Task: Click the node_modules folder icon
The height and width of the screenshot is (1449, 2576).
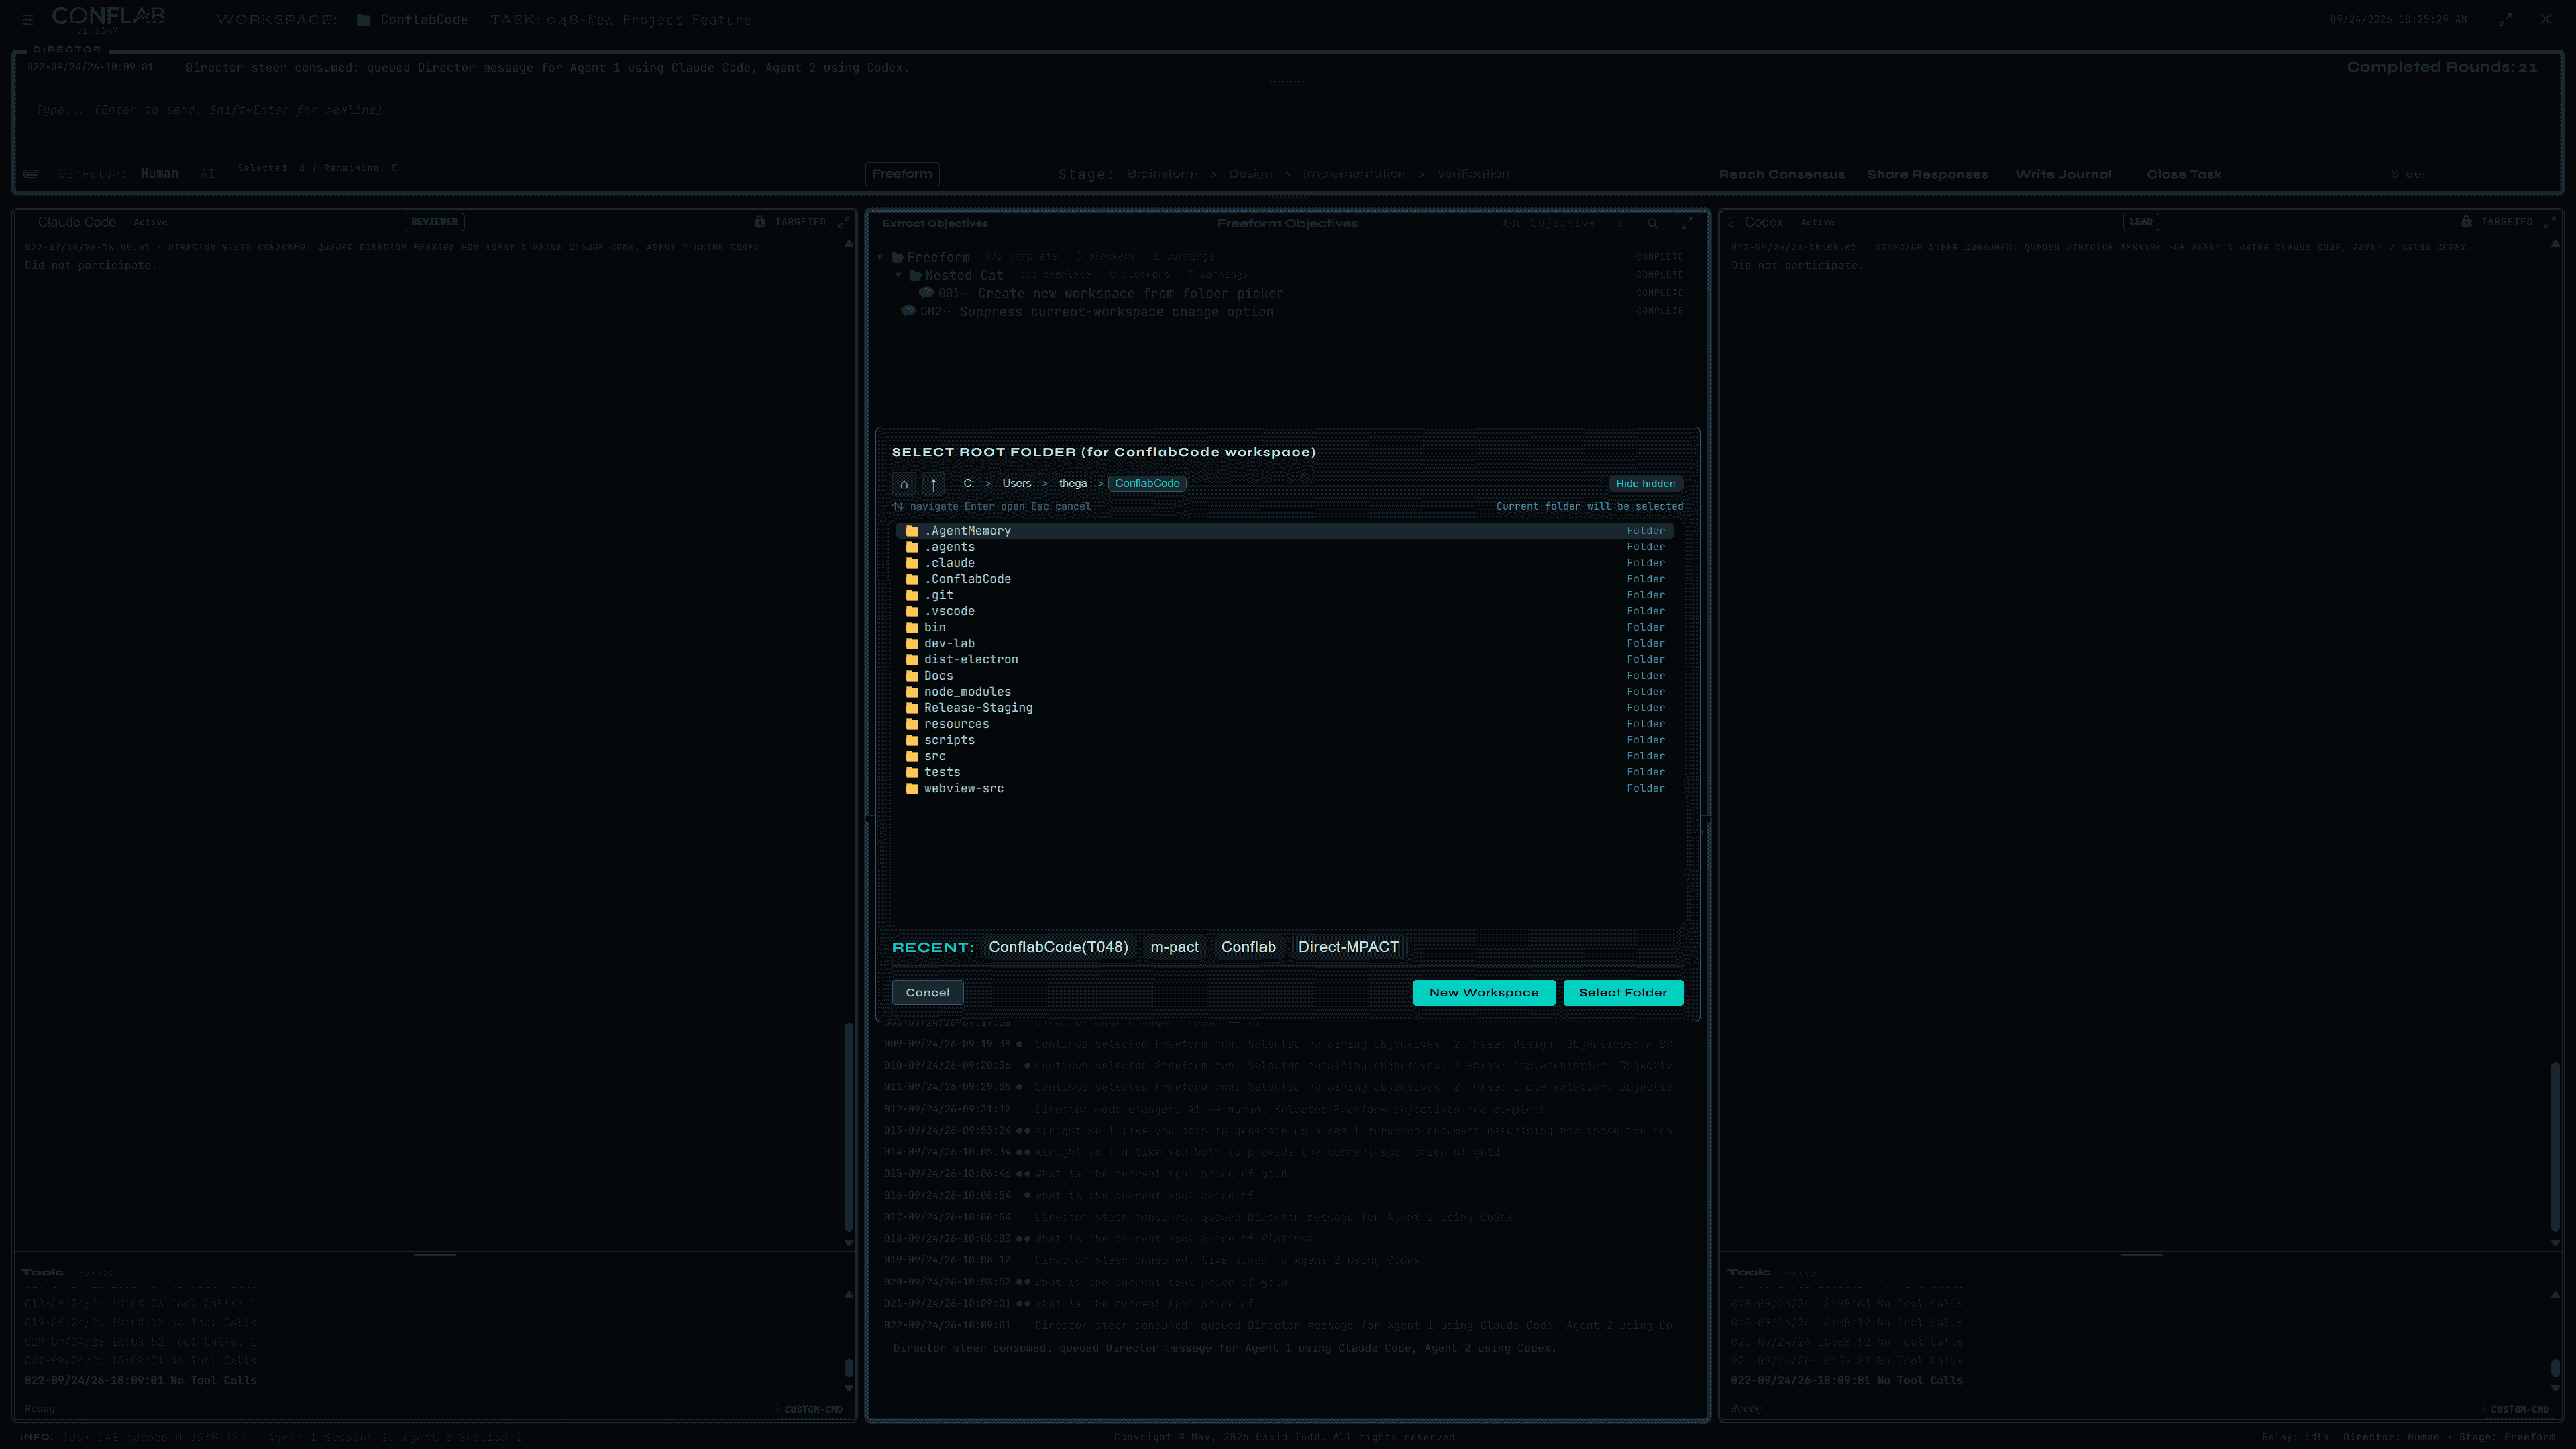Action: tap(912, 692)
